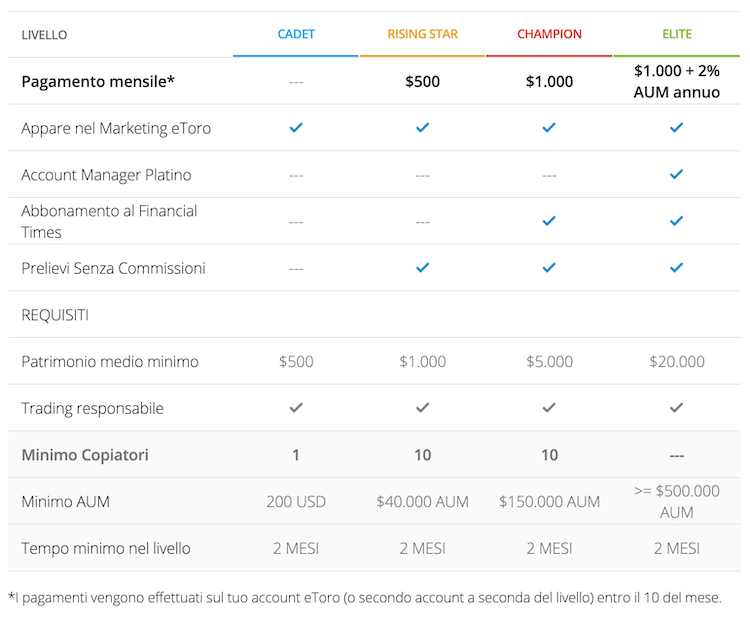Click the 200 USD Cadet AUM value
The height and width of the screenshot is (620, 750).
coord(296,502)
